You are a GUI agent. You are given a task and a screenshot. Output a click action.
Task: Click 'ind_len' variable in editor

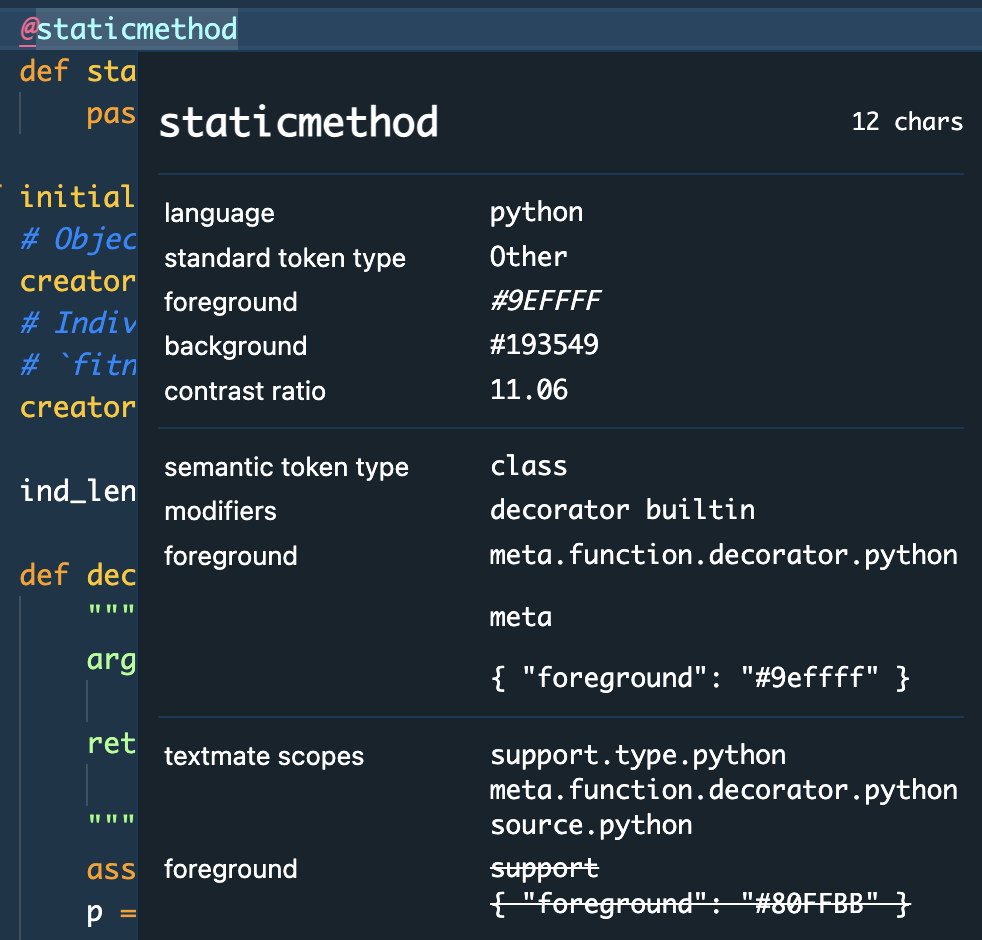(78, 490)
